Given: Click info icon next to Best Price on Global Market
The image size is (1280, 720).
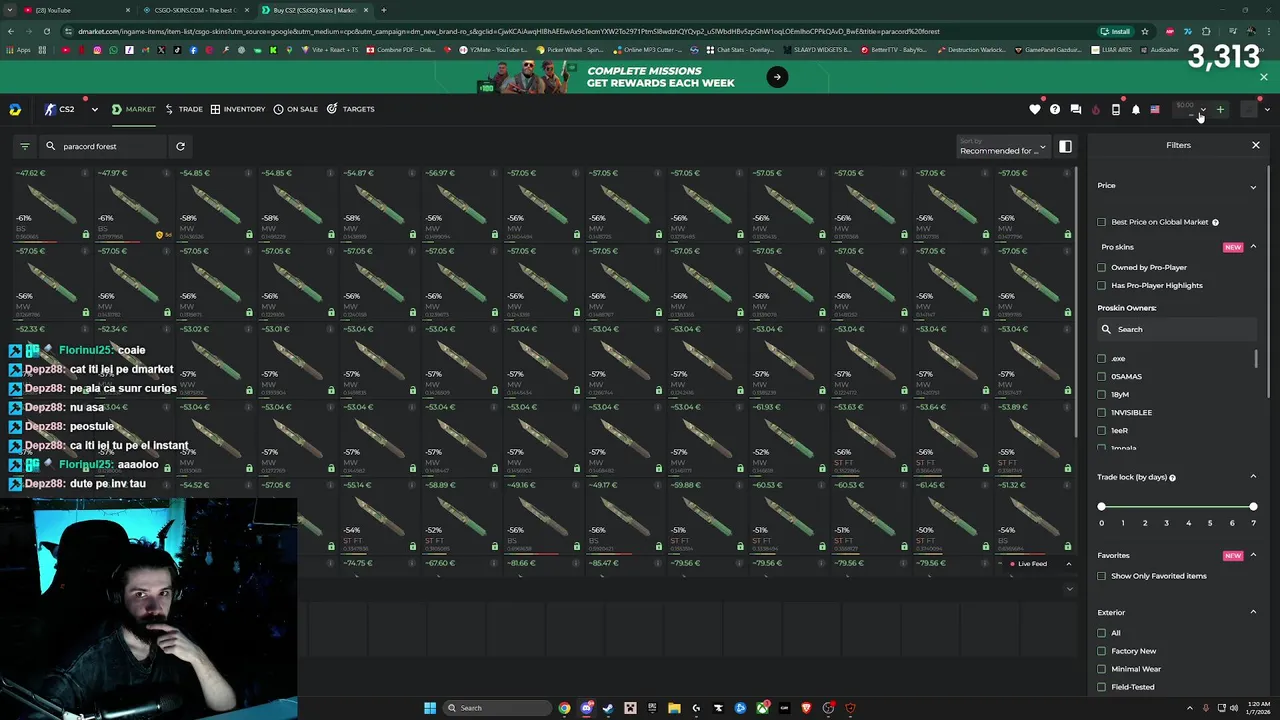Looking at the screenshot, I should [1215, 222].
